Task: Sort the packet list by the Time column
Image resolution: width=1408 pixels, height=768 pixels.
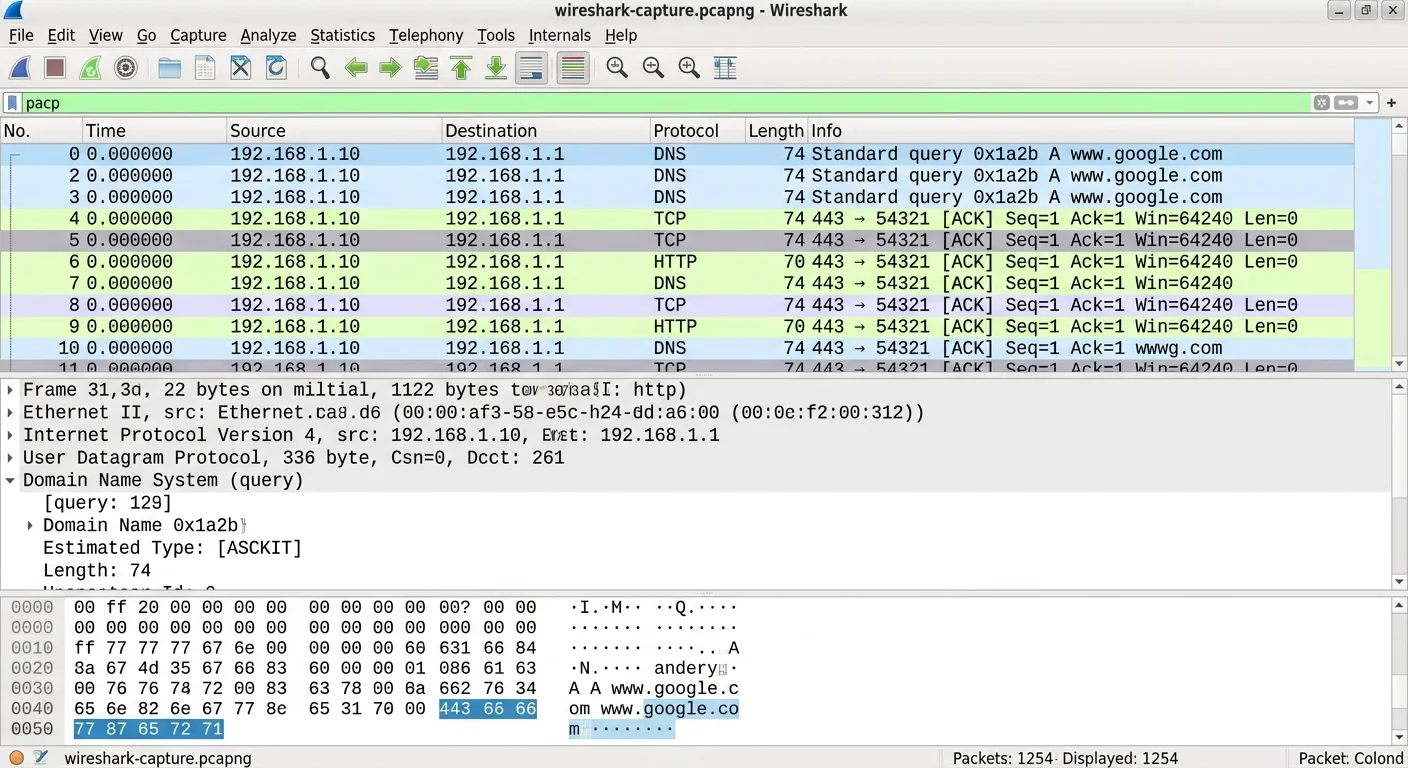Action: pos(154,131)
